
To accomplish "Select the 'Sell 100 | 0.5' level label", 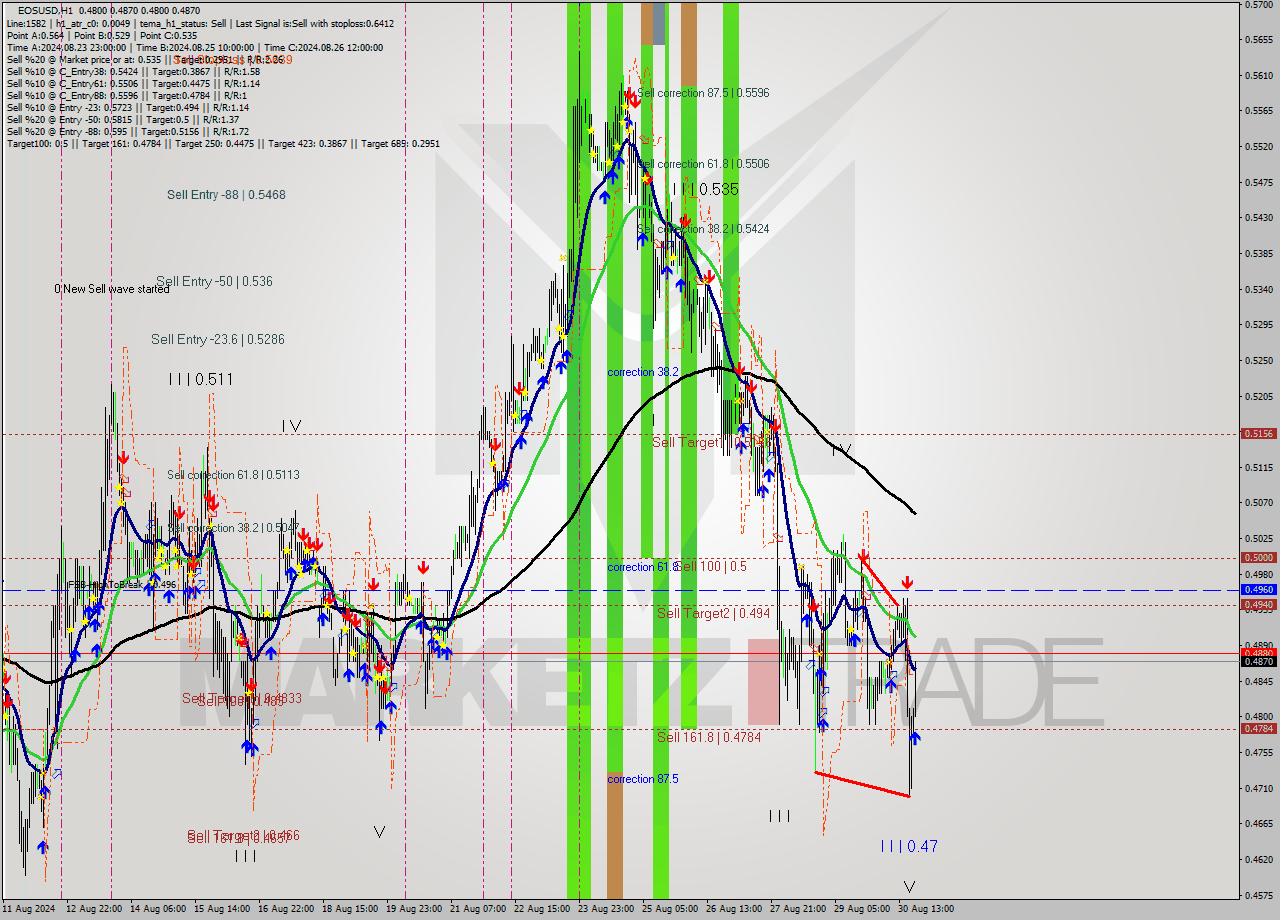I will (712, 567).
